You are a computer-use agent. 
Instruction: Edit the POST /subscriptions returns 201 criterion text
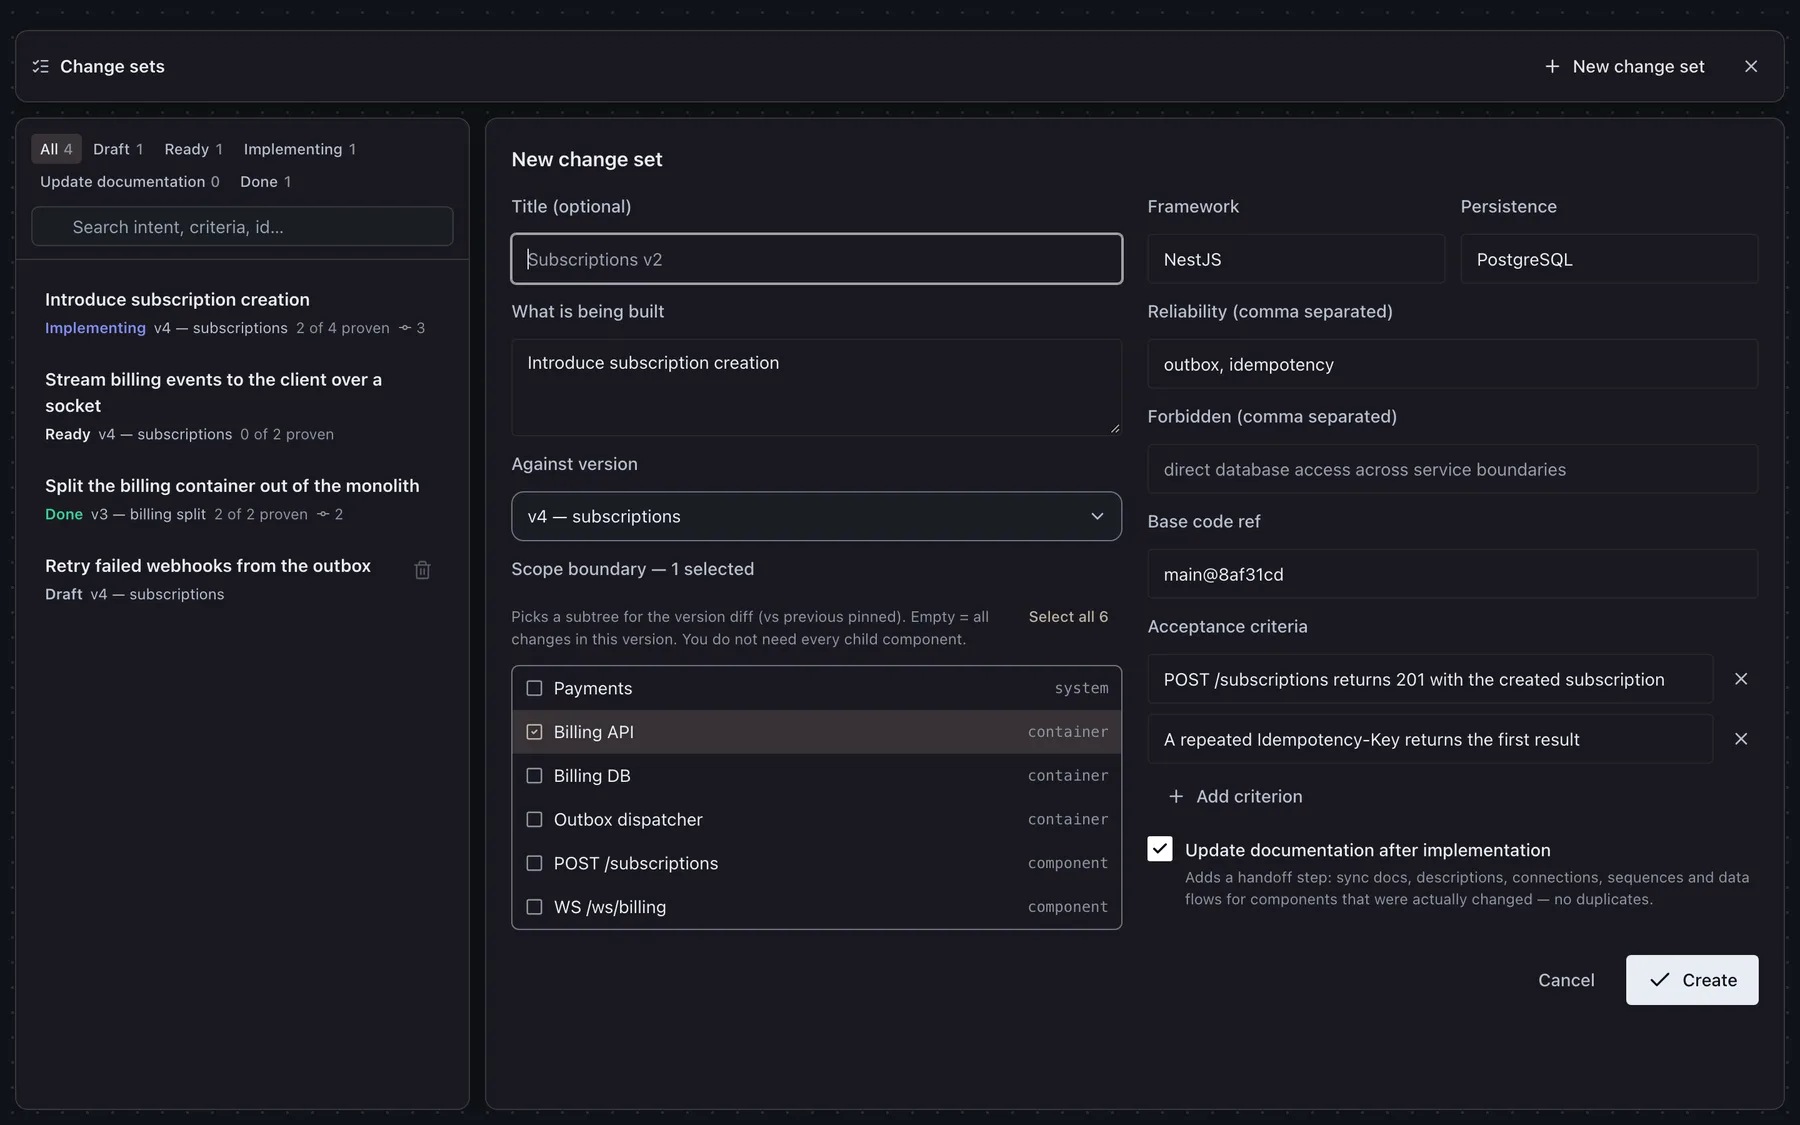point(1430,679)
